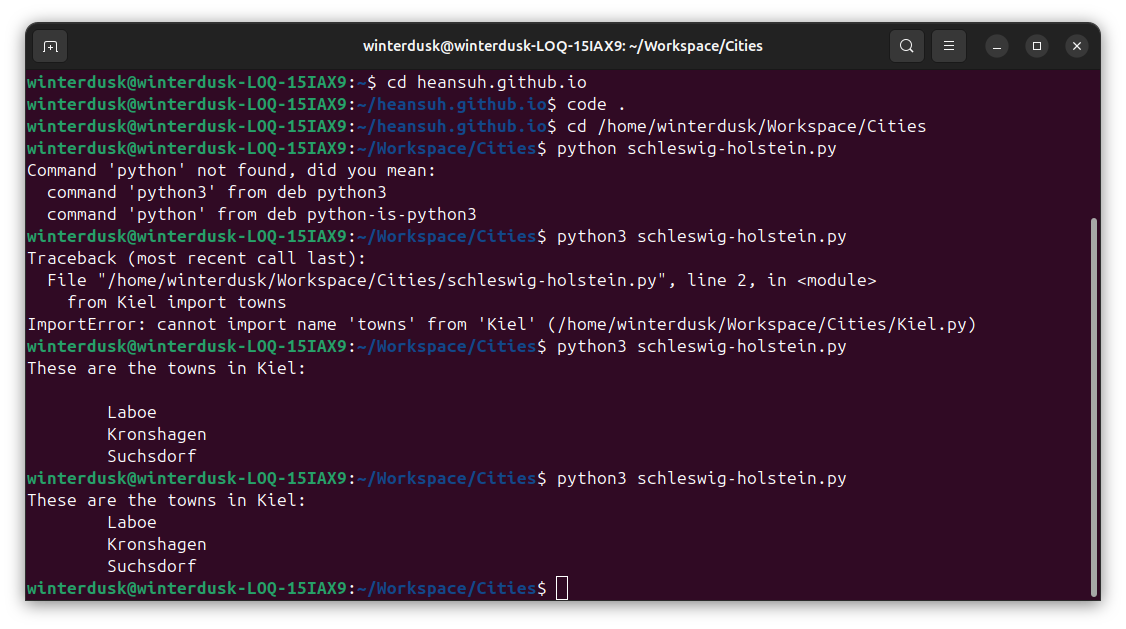
Task: Click the last 'Suchsdorf' output entry
Action: (x=152, y=567)
